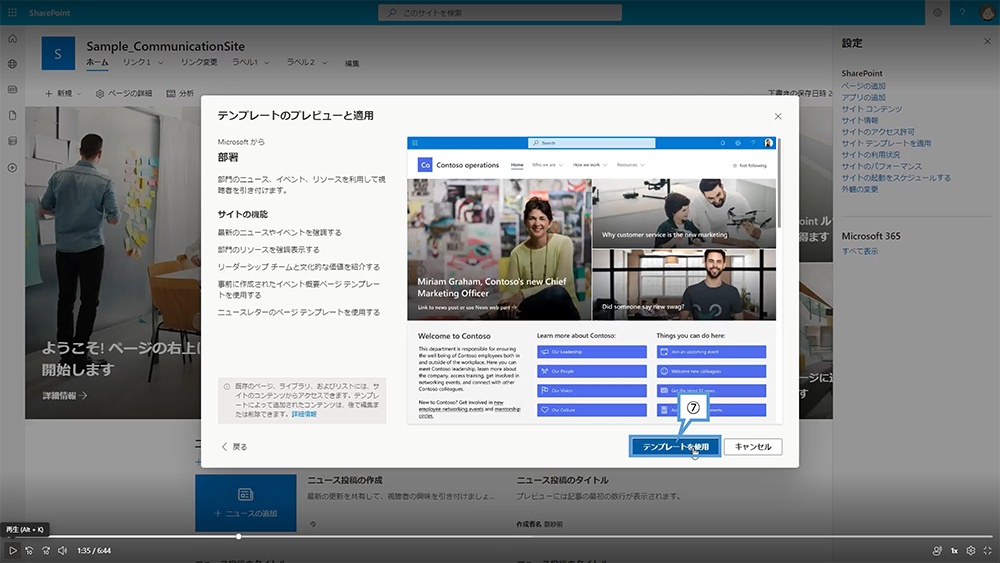
Task: Go back with the 戻る button
Action: 234,446
